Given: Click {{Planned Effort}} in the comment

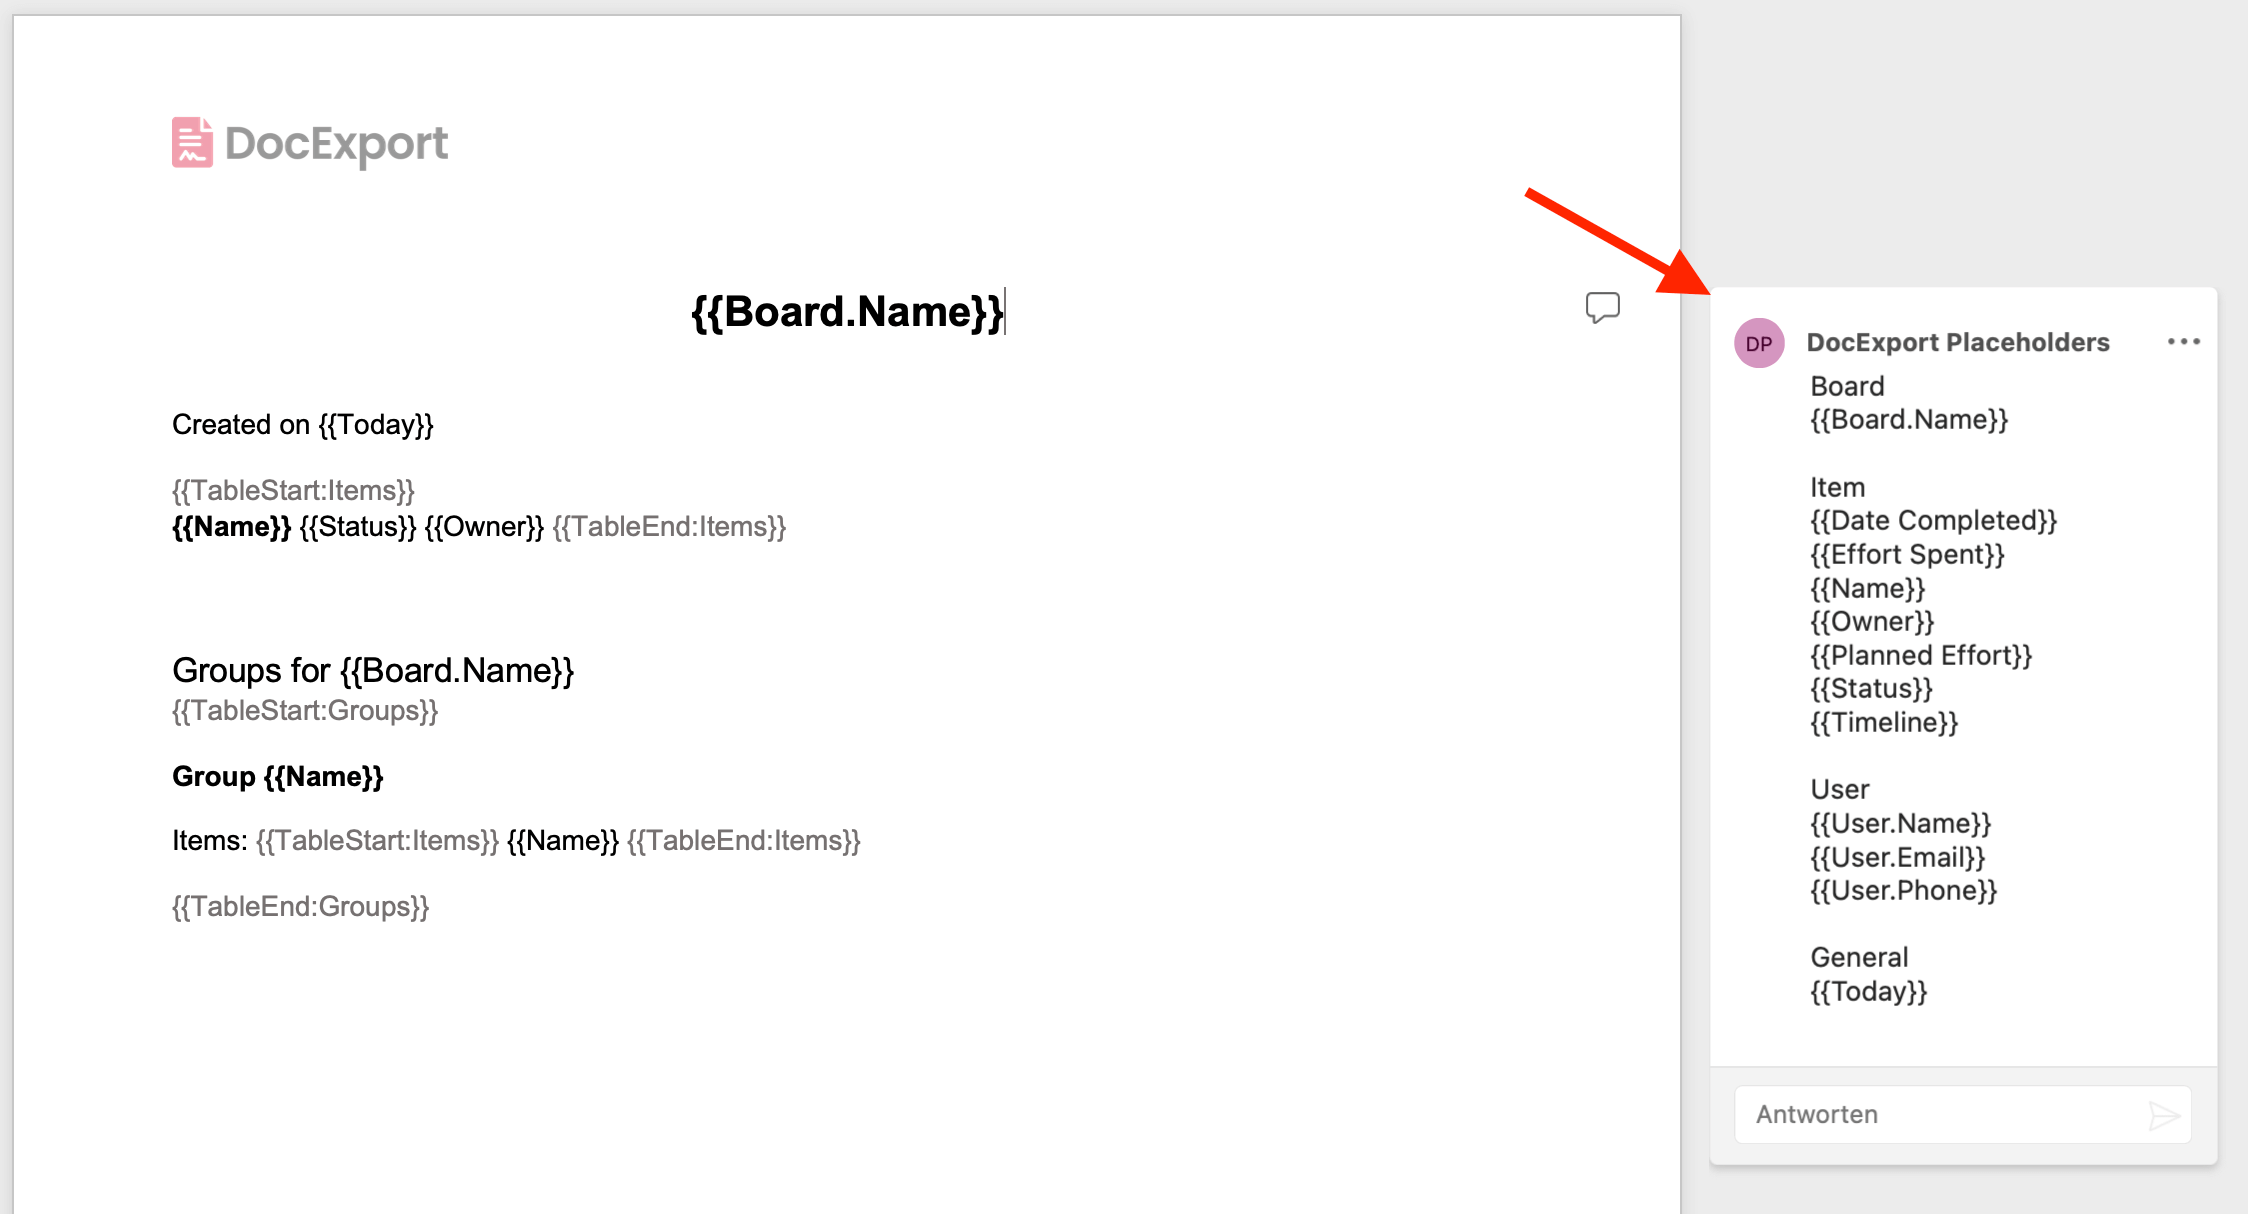Looking at the screenshot, I should tap(1921, 656).
